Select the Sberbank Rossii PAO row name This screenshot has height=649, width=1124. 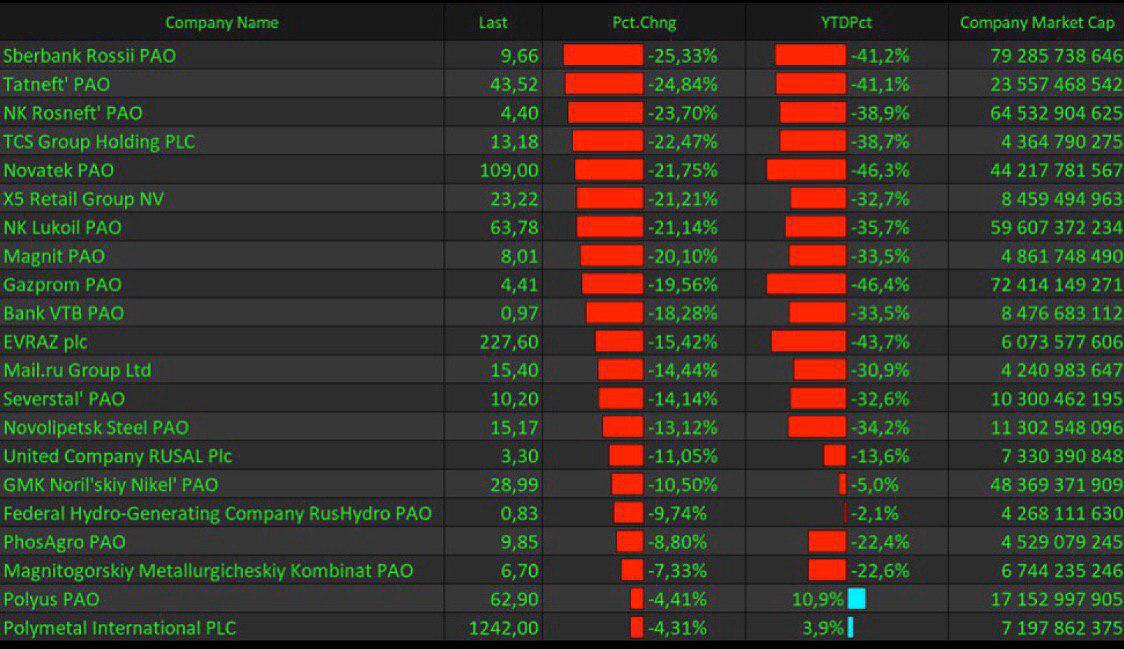coord(90,56)
